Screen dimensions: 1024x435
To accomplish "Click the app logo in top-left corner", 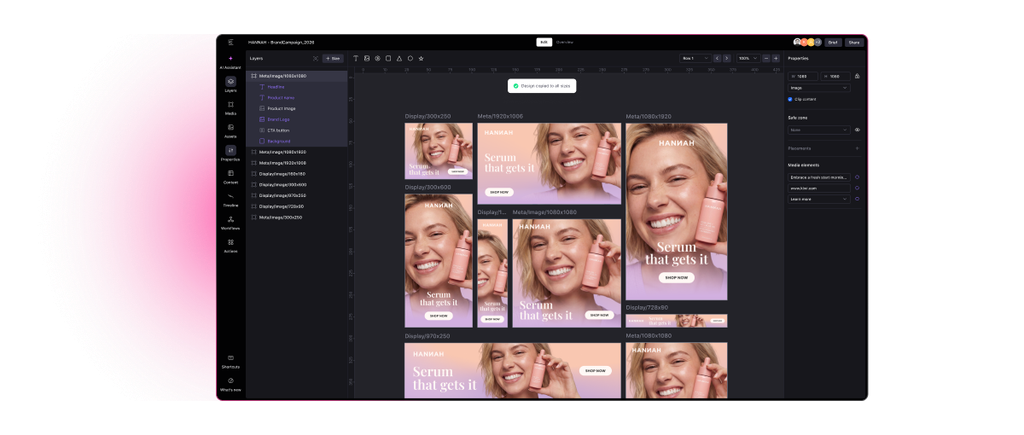I will (231, 42).
